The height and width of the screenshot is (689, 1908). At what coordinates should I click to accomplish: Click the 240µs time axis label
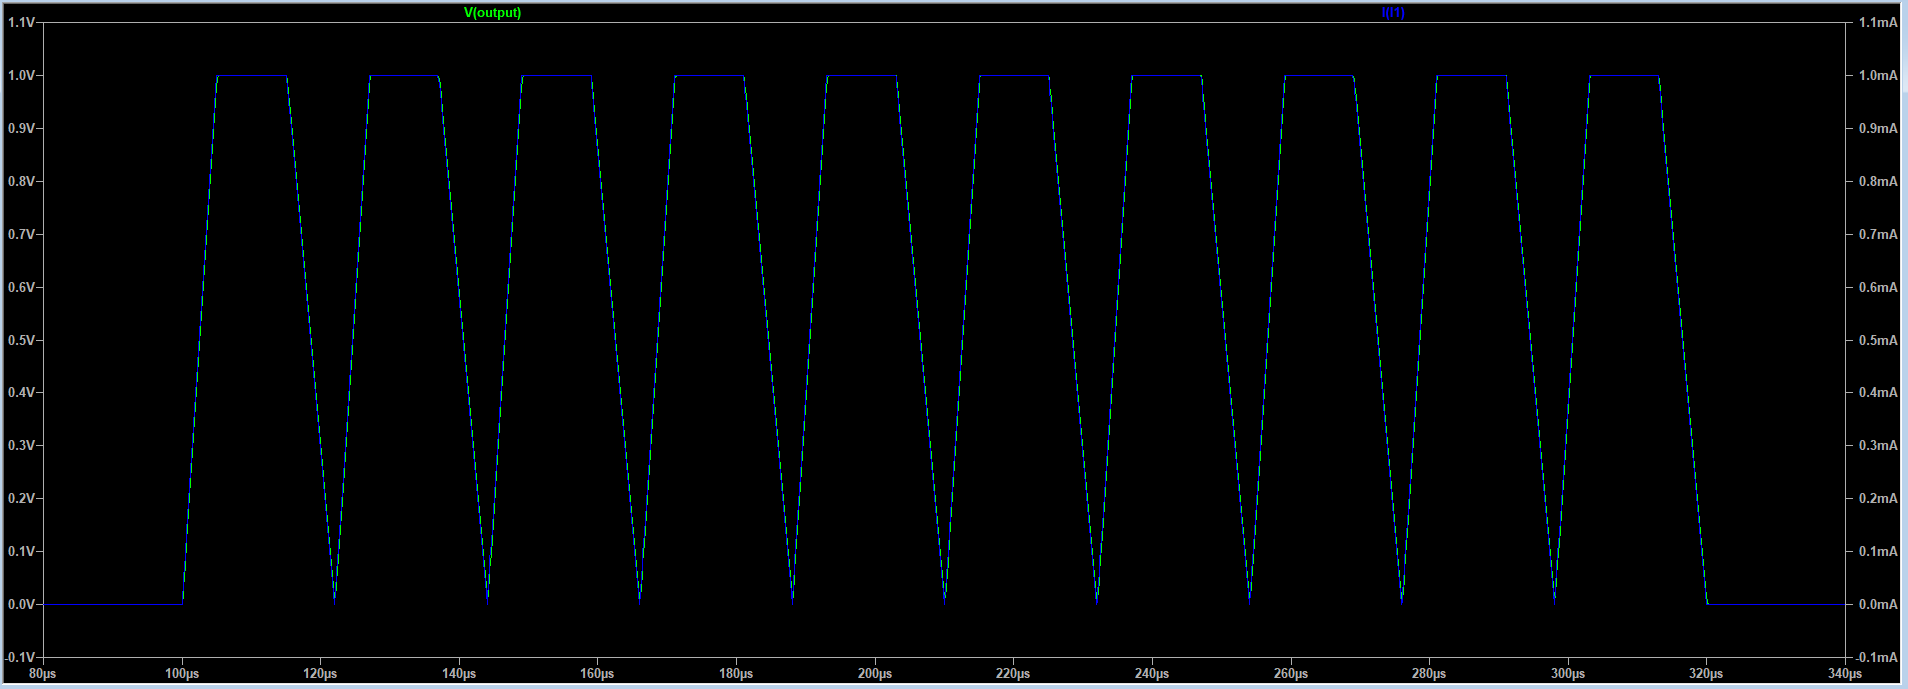[1152, 675]
